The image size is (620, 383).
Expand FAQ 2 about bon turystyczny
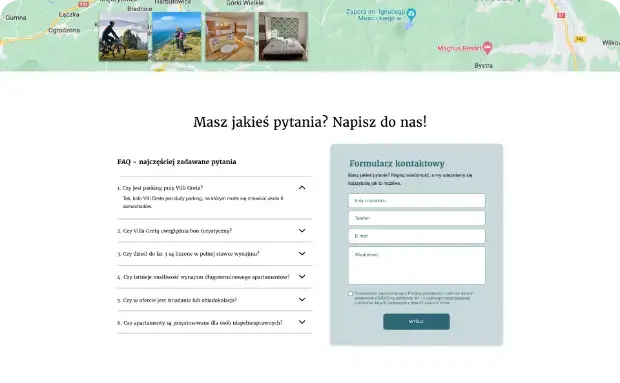302,230
